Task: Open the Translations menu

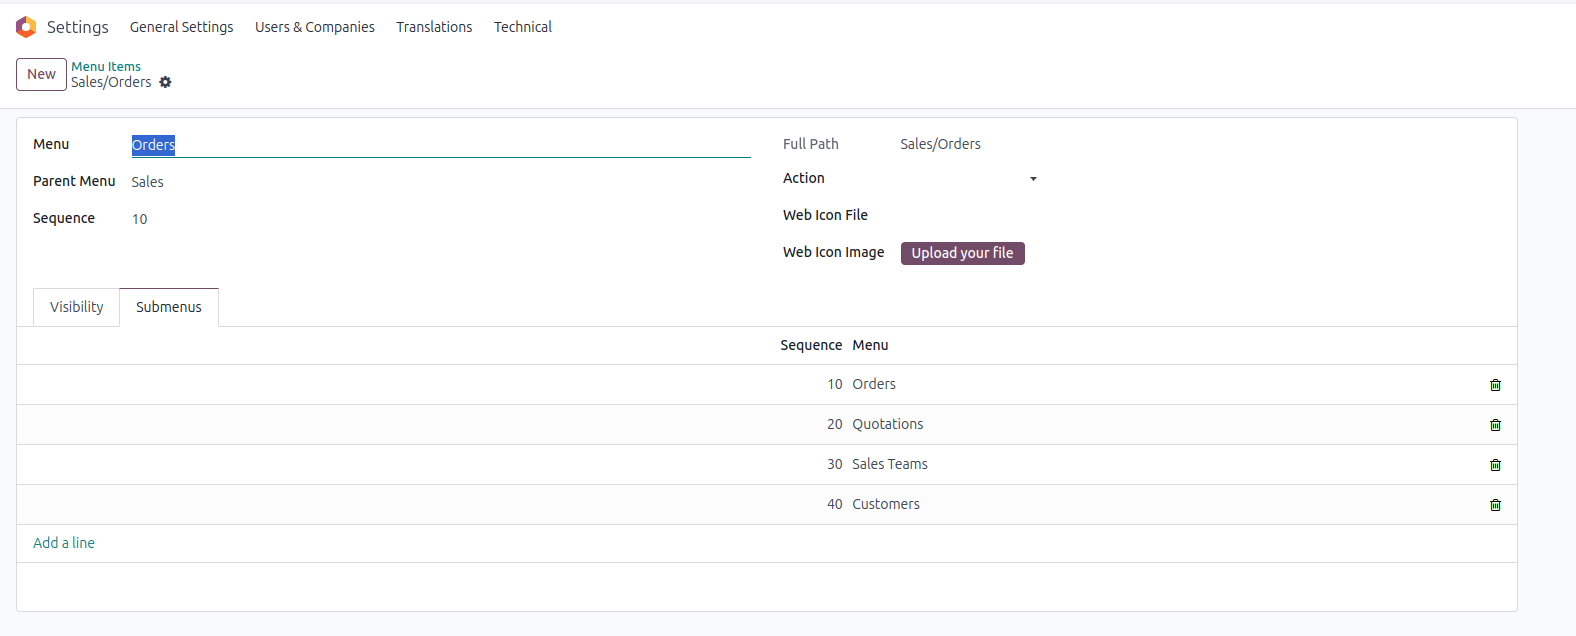Action: pyautogui.click(x=434, y=27)
